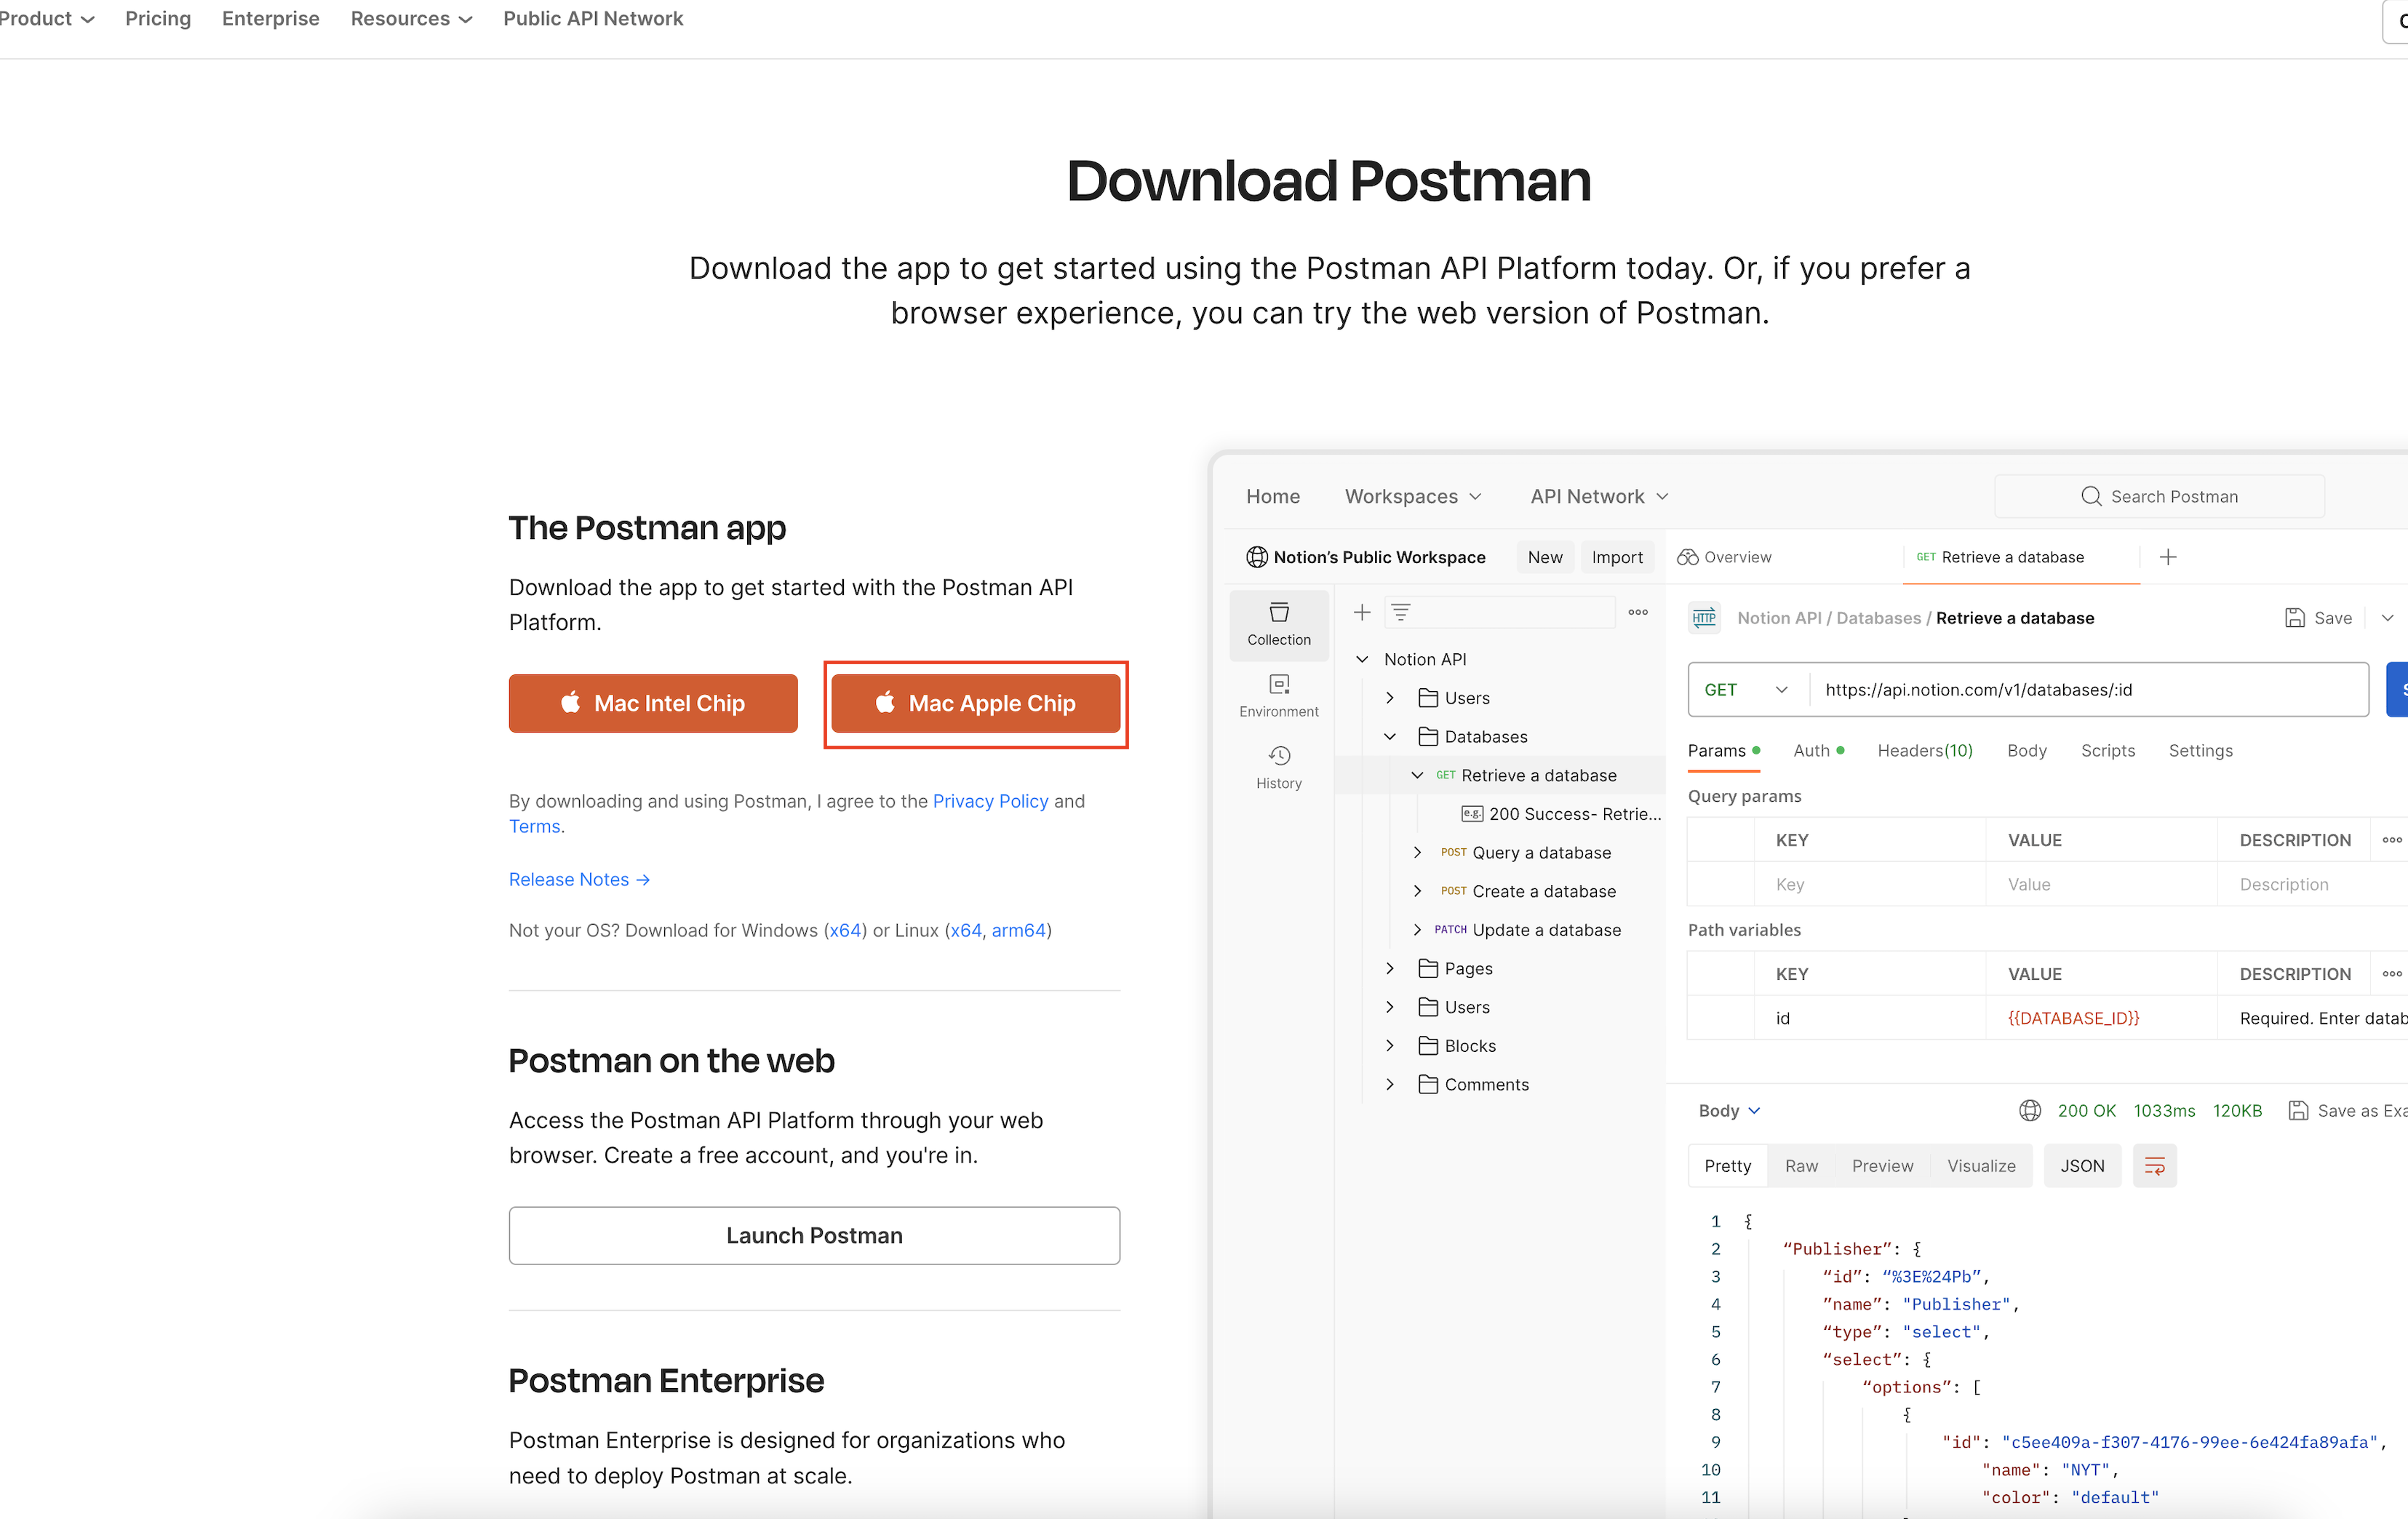Open the API Network dropdown
Viewport: 2408px width, 1519px height.
click(1598, 496)
